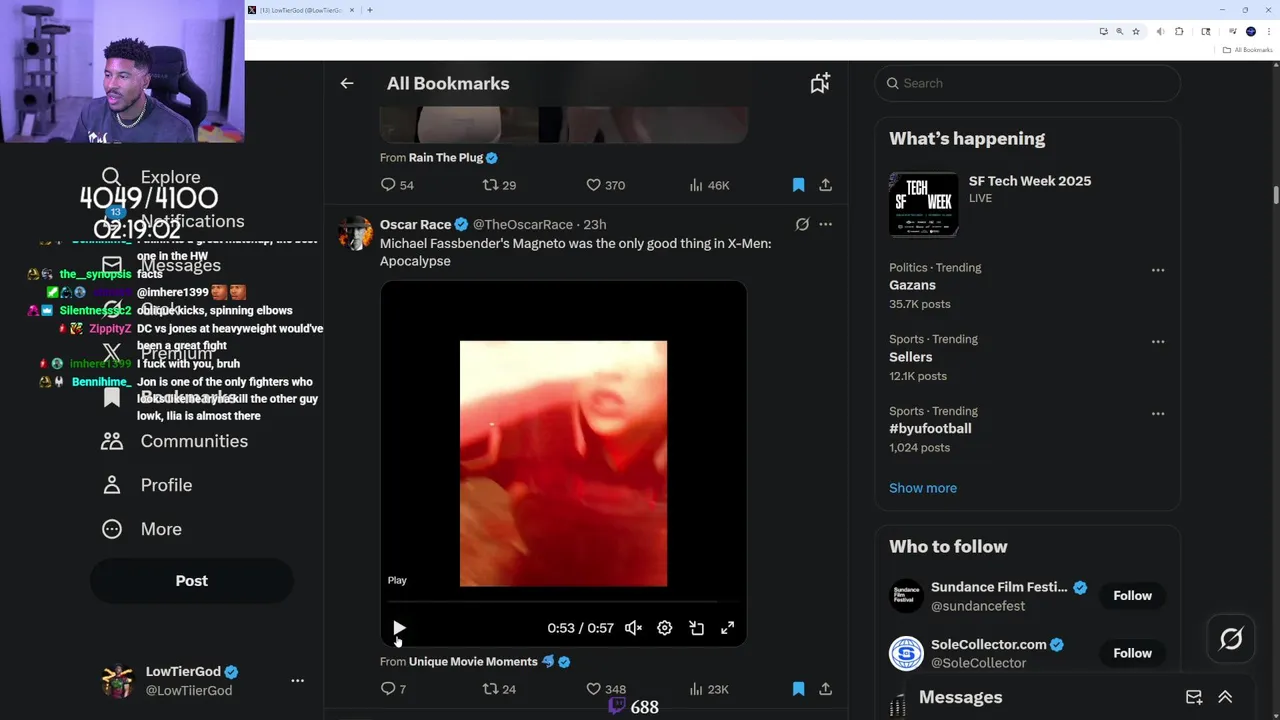Close the LowTierGod browser tab
Viewport: 1280px width, 720px height.
click(352, 10)
